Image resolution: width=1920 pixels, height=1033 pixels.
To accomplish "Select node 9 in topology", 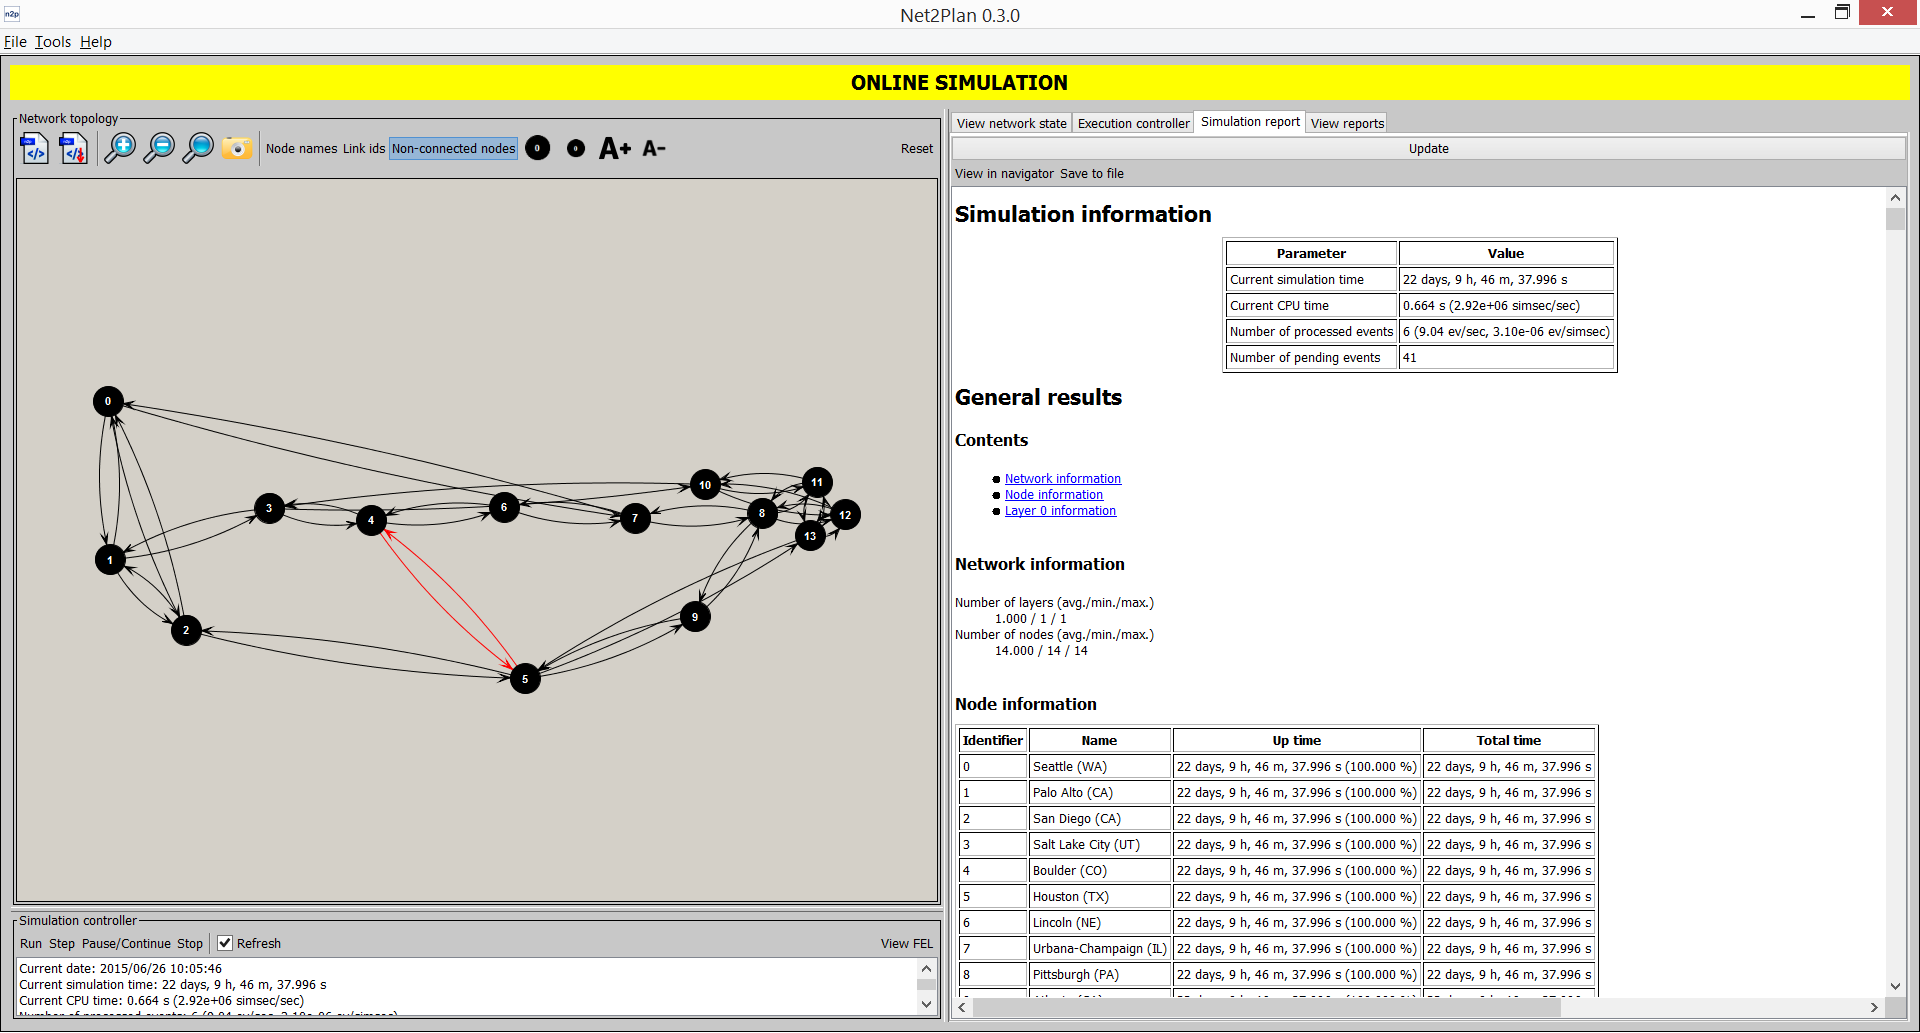I will pyautogui.click(x=695, y=617).
